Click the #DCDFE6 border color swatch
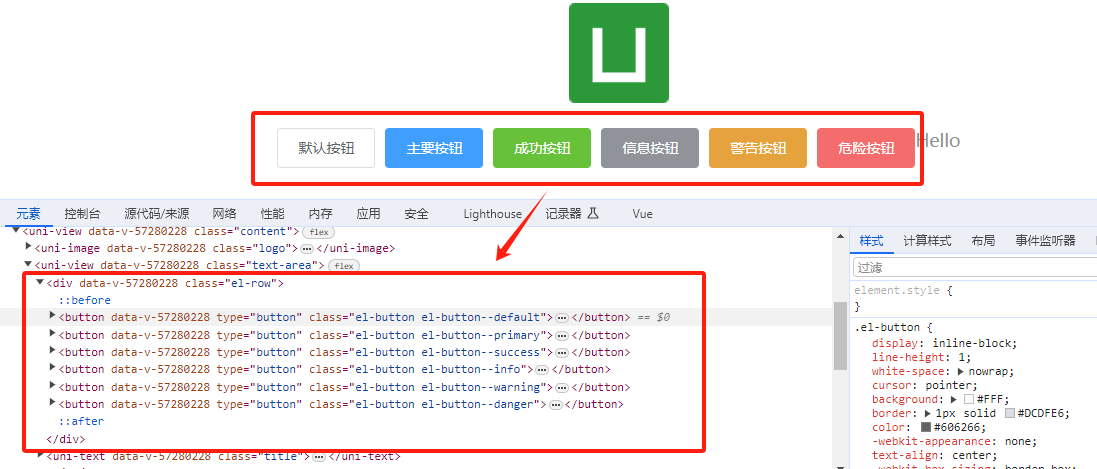Screen dimensions: 1097x469 click(x=1010, y=413)
